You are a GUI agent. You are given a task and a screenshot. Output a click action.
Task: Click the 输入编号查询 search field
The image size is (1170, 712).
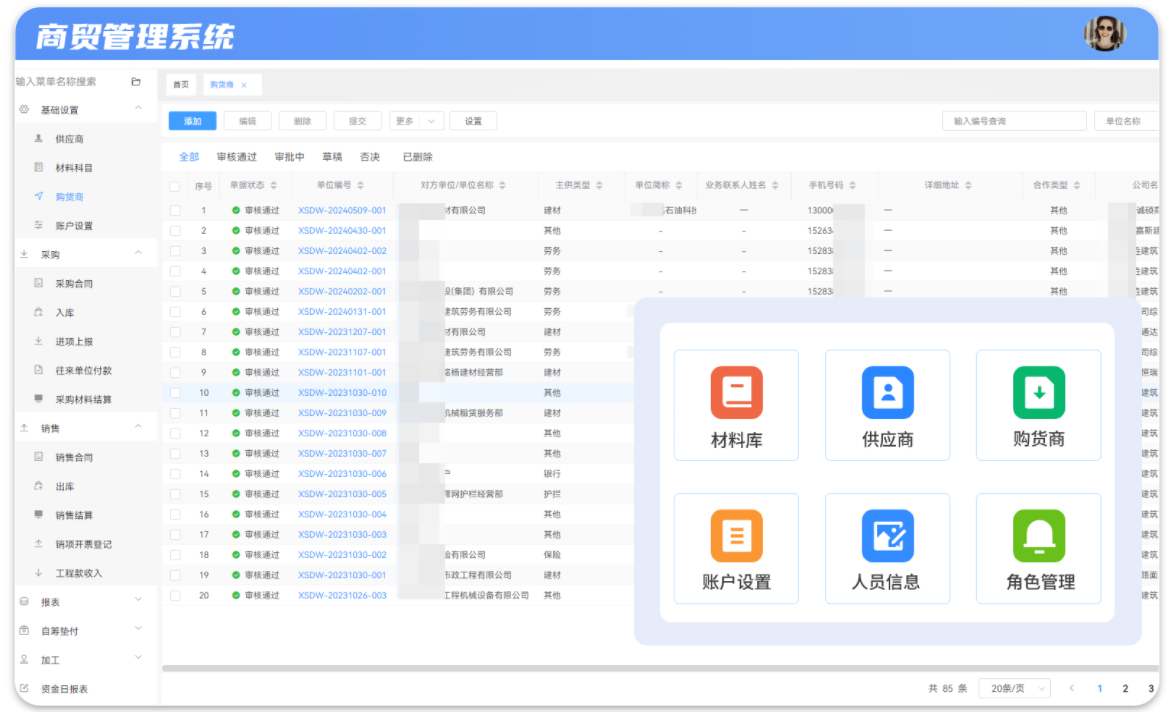[x=1014, y=121]
